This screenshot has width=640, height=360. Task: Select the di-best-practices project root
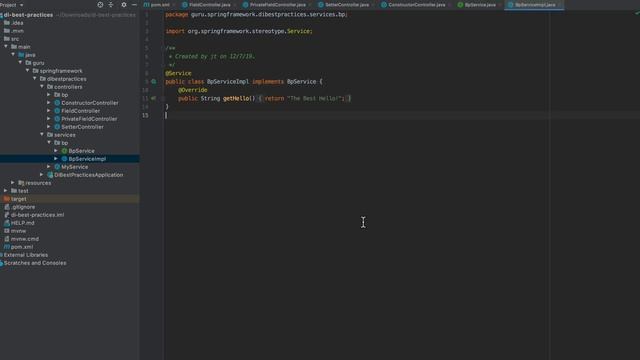(x=29, y=15)
